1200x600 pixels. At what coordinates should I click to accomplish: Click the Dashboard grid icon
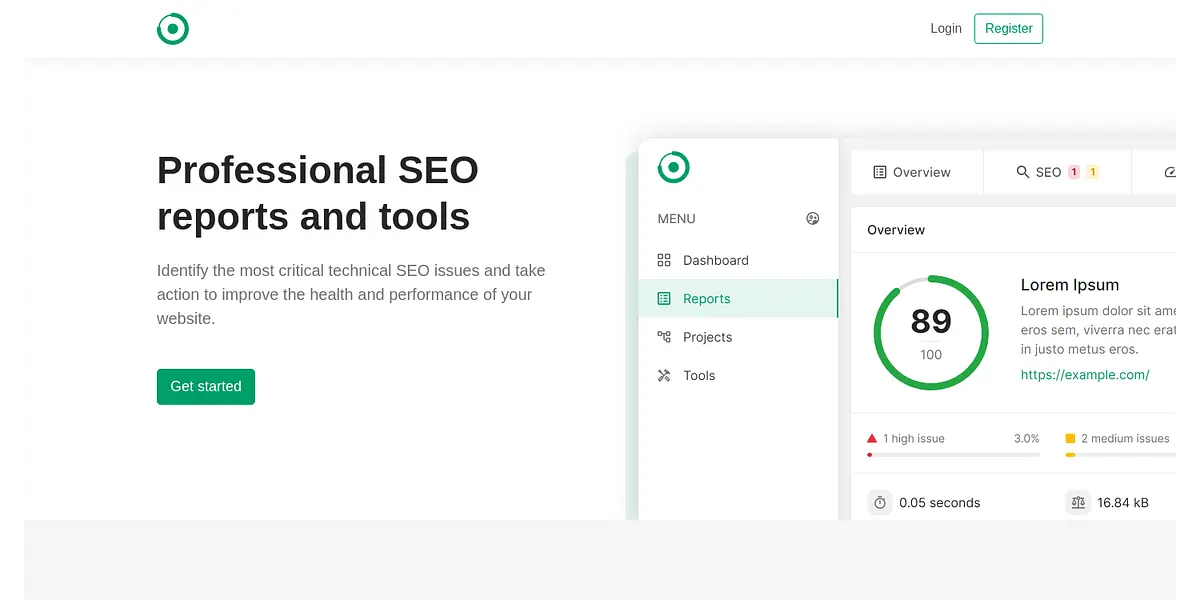664,260
